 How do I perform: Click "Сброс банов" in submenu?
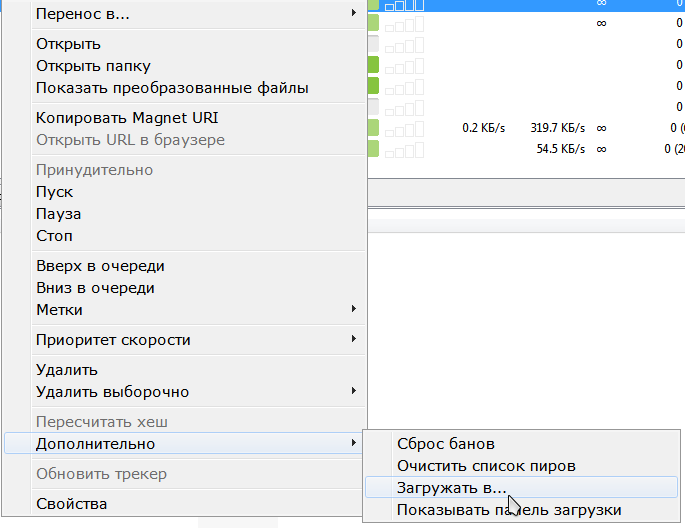(445, 444)
